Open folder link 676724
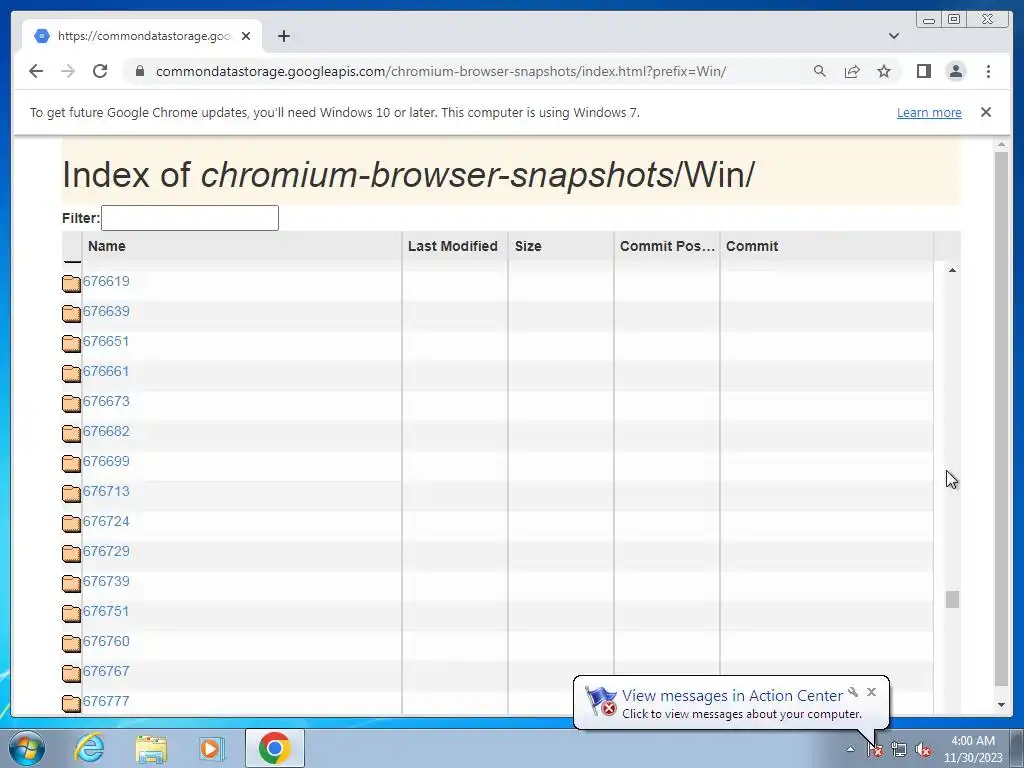 point(106,522)
